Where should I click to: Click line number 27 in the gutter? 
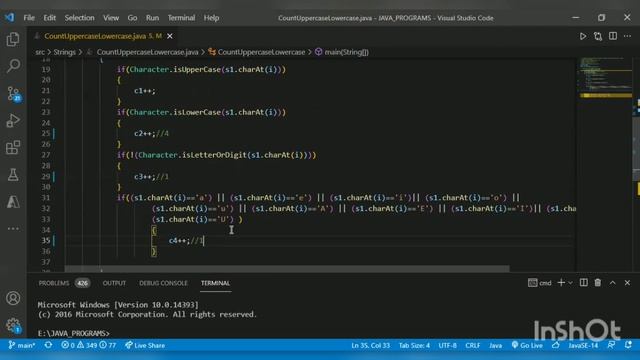[46, 155]
